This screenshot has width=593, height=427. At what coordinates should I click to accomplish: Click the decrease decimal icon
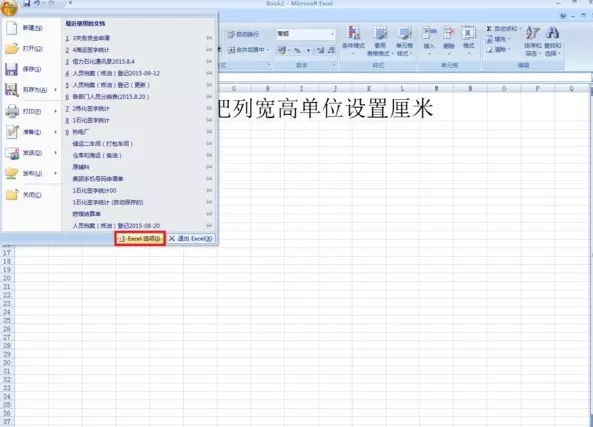pos(331,50)
